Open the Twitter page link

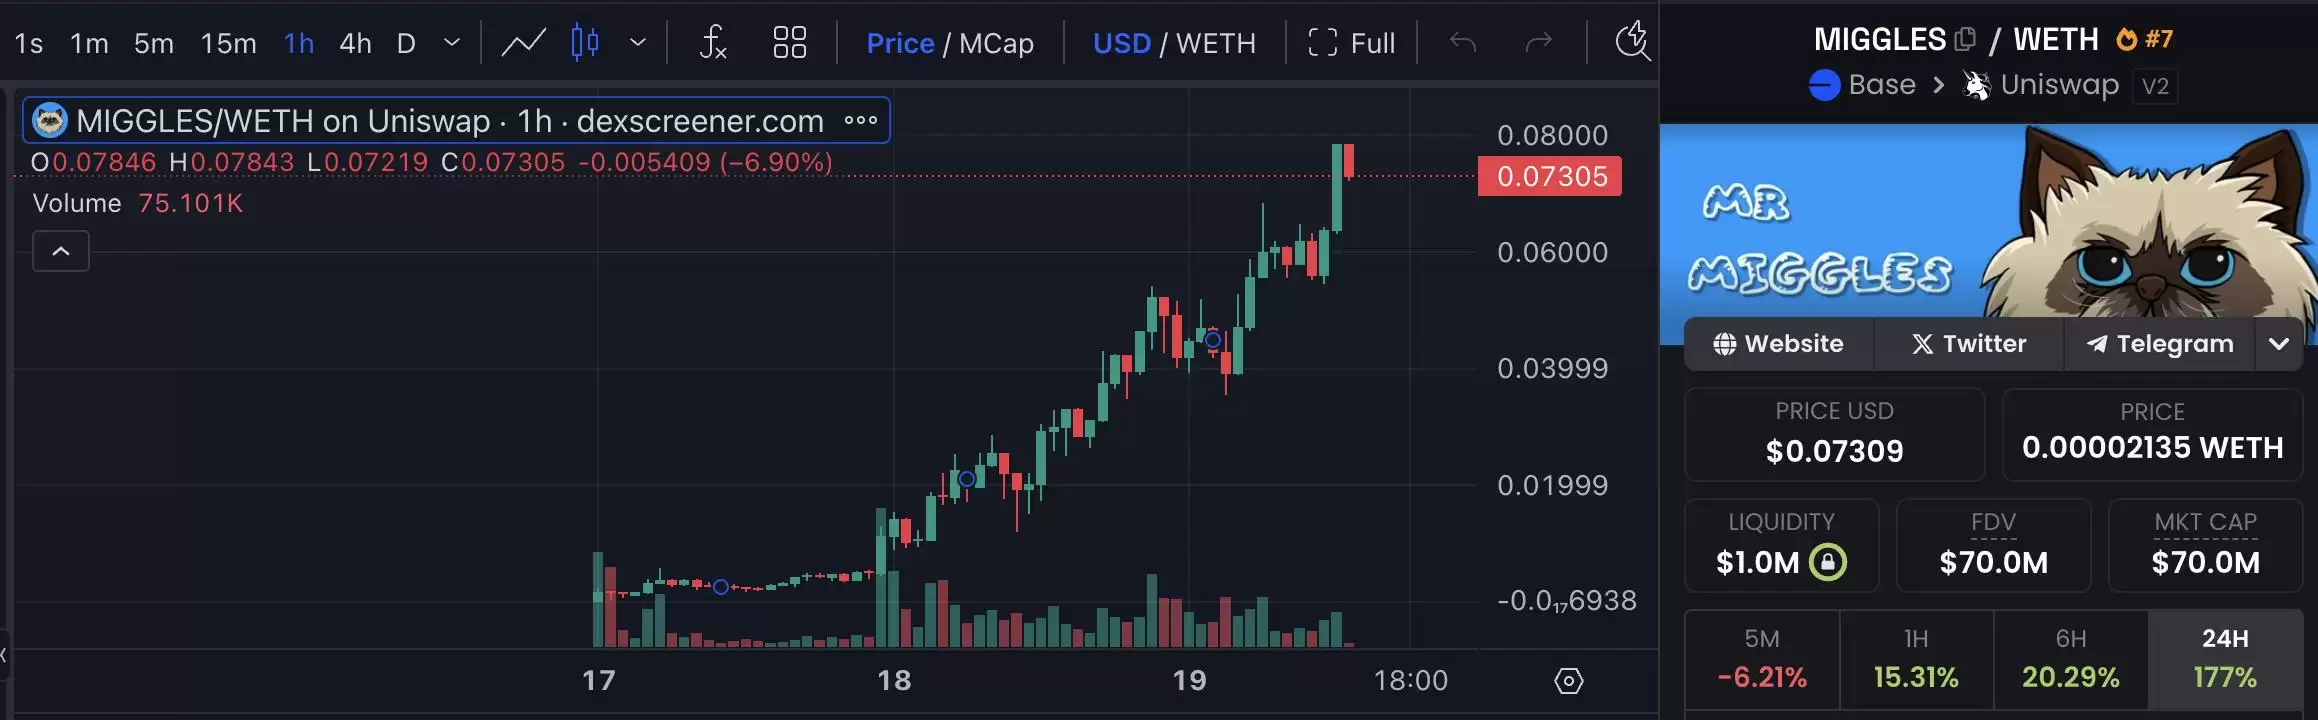1968,344
